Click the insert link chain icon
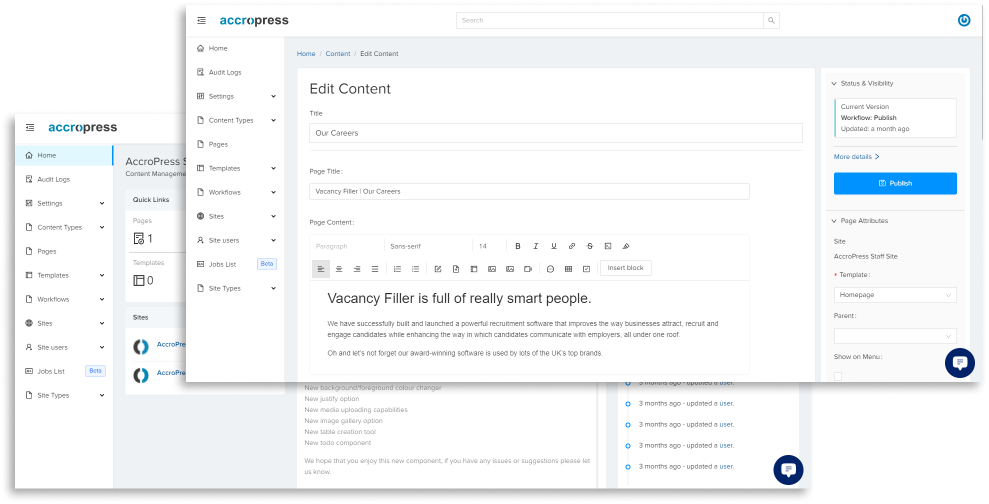The image size is (989, 504). pos(572,246)
